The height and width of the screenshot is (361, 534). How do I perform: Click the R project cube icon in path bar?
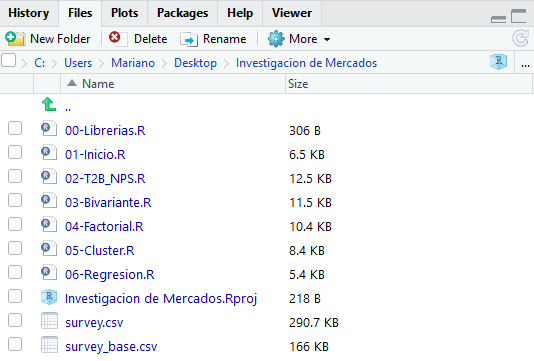click(x=499, y=62)
